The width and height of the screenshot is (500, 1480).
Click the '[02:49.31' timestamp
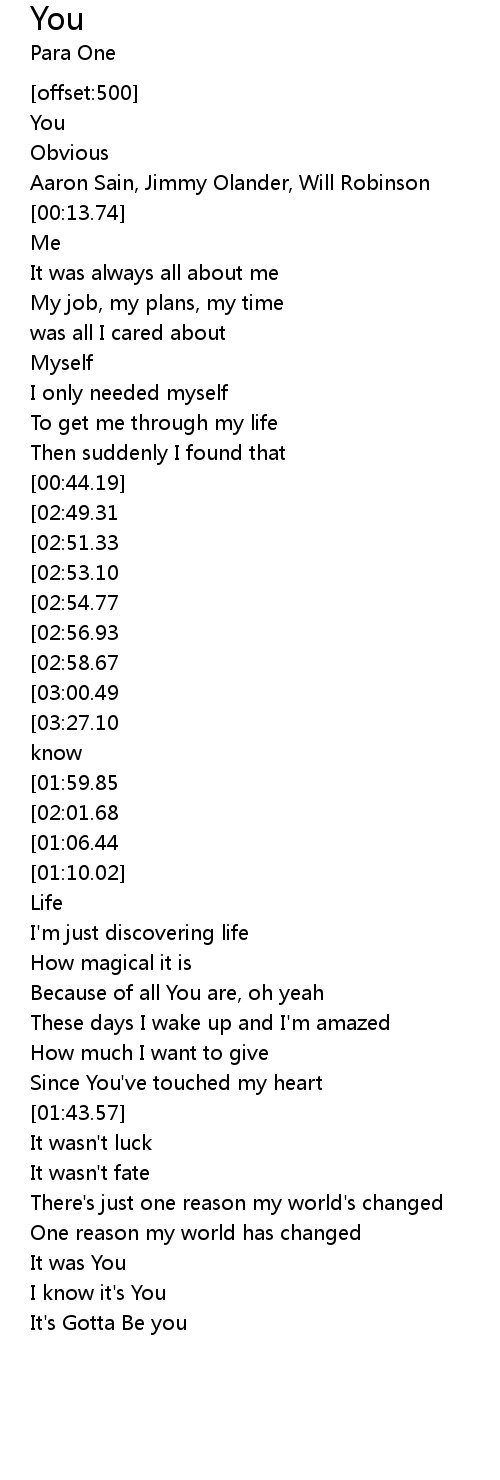click(75, 513)
